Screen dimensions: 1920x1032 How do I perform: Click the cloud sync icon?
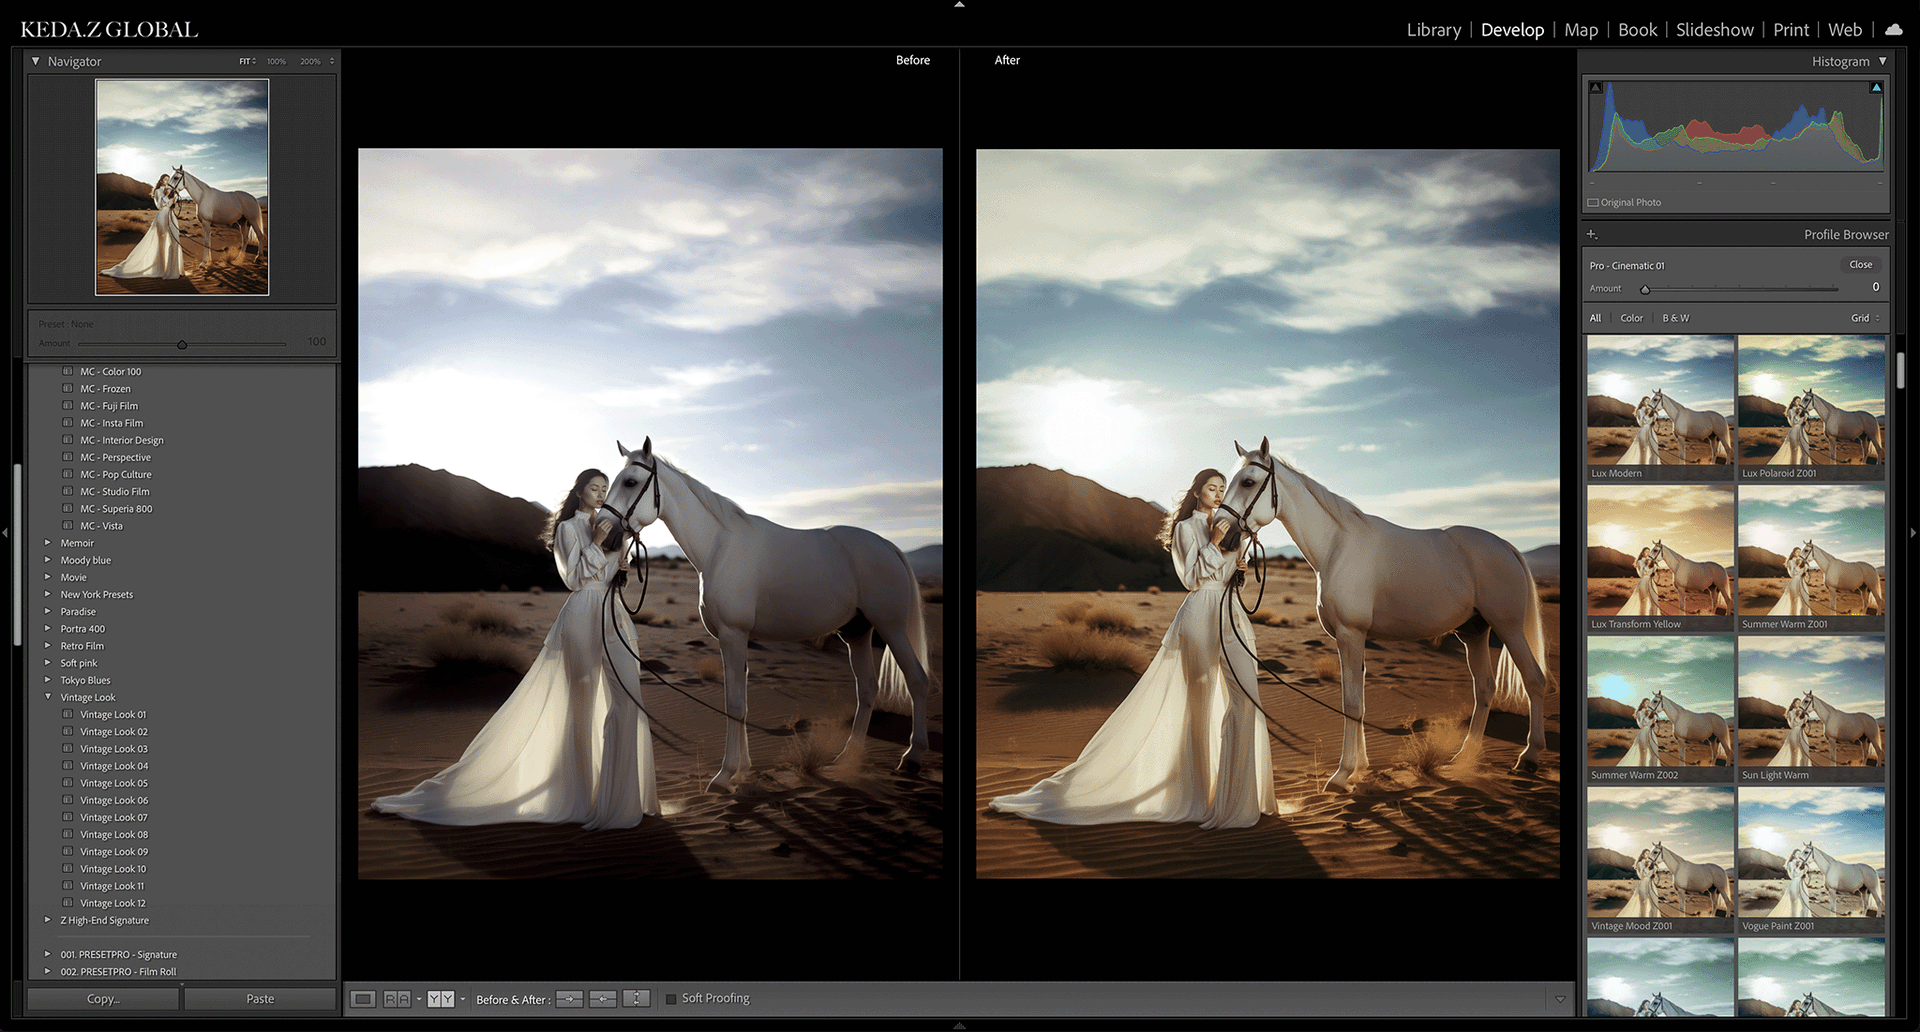coord(1893,30)
